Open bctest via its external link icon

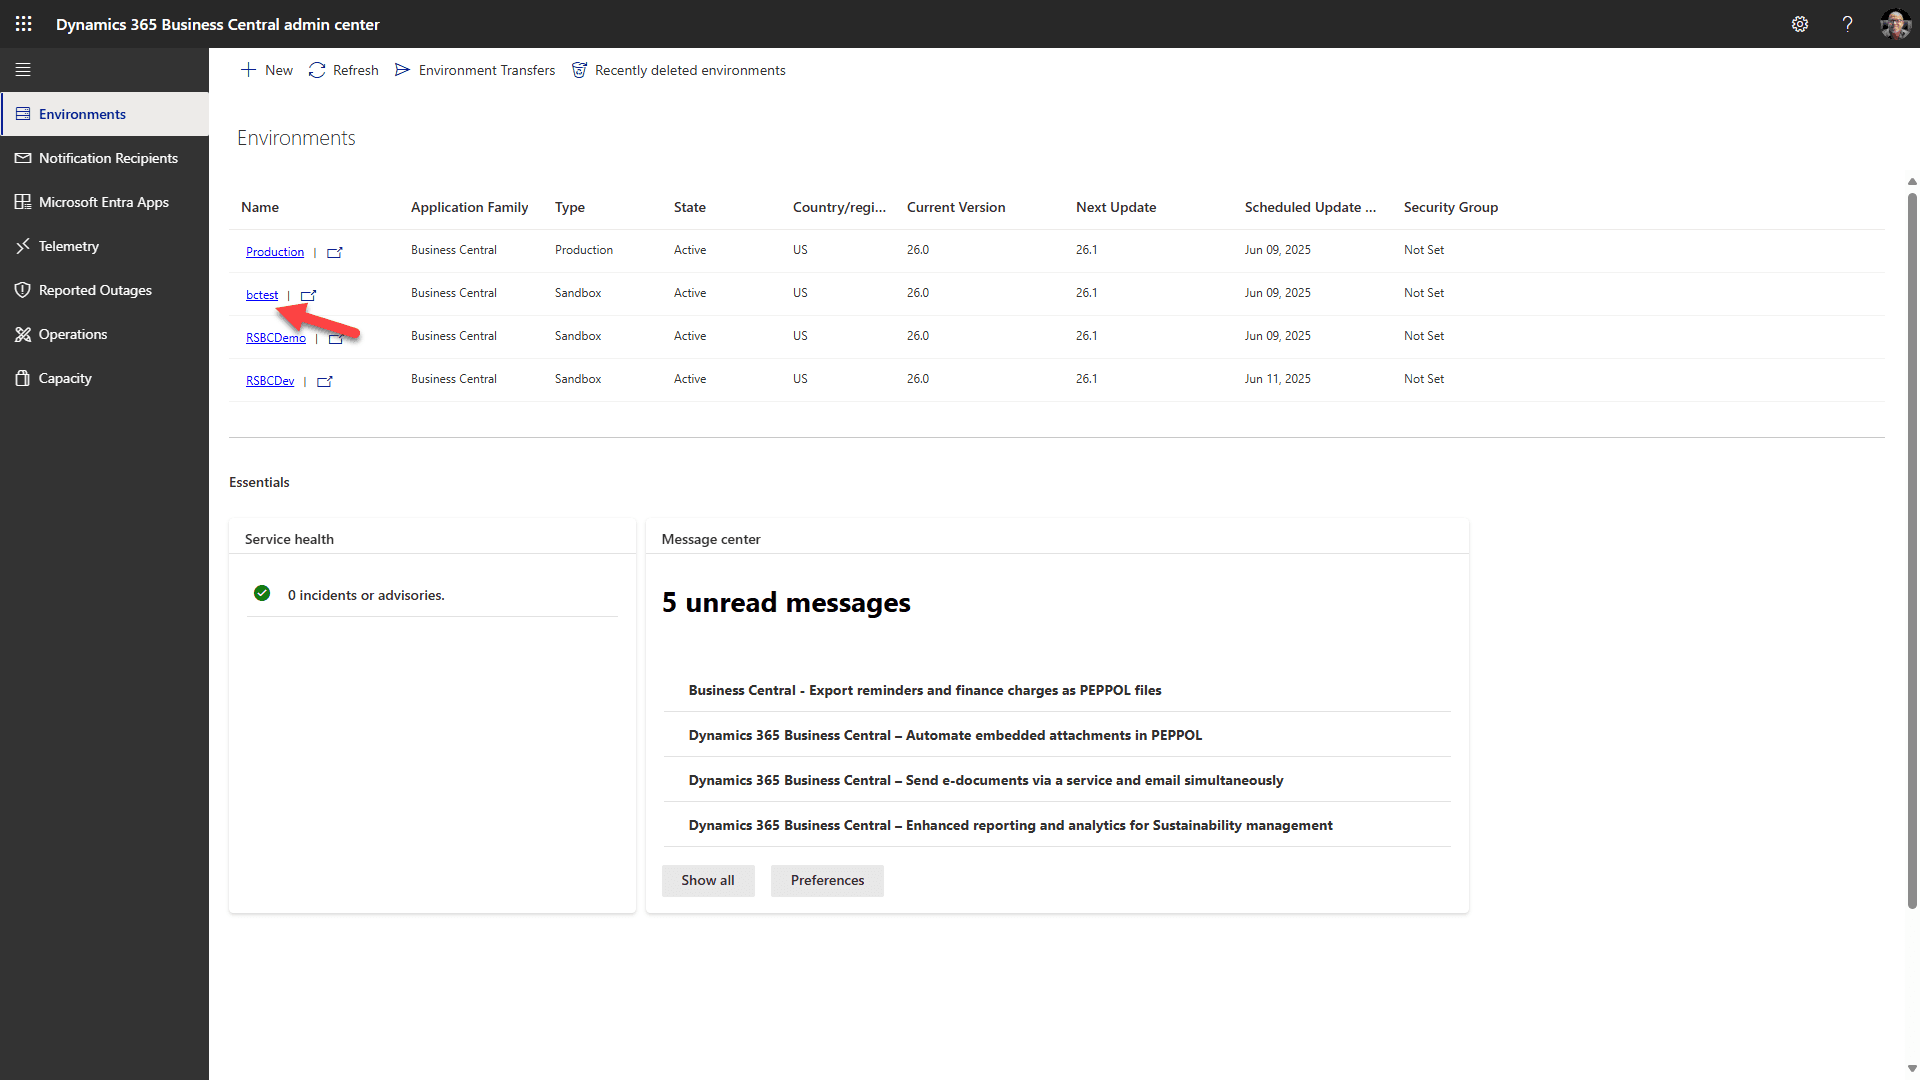pyautogui.click(x=308, y=295)
